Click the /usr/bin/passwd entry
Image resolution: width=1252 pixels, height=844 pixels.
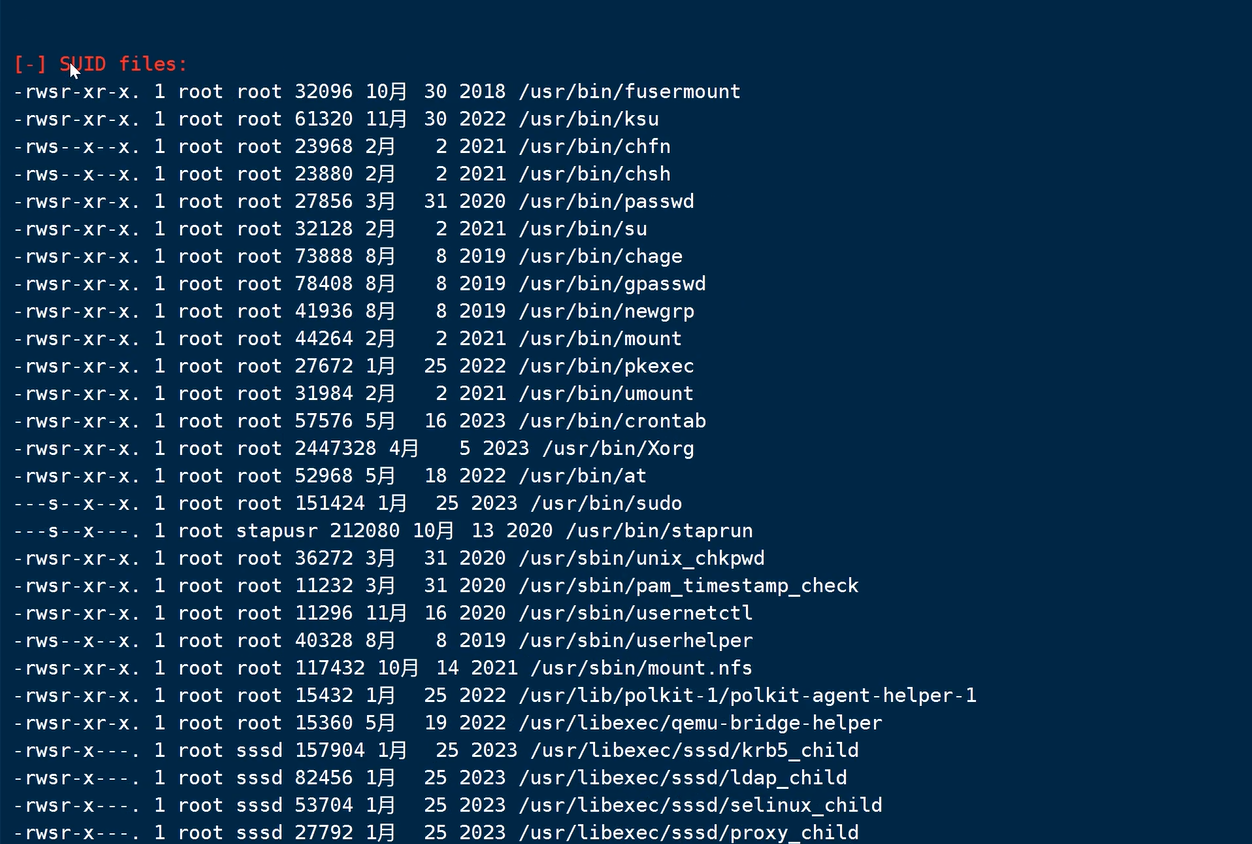[606, 202]
